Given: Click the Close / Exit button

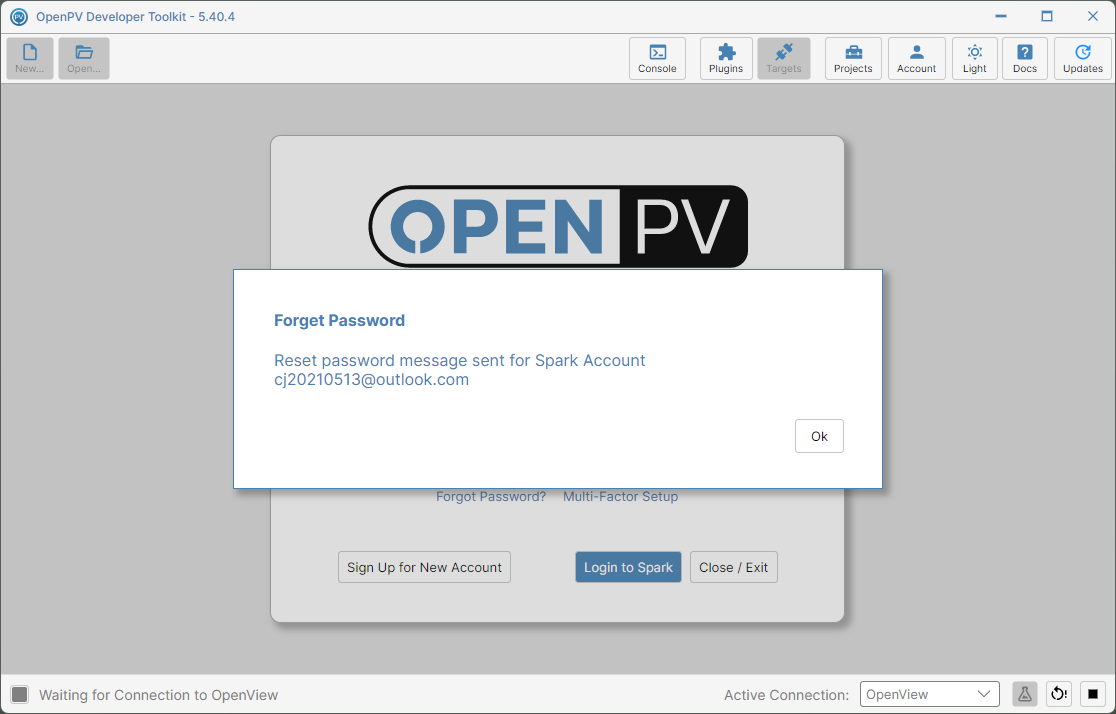Looking at the screenshot, I should tap(734, 567).
